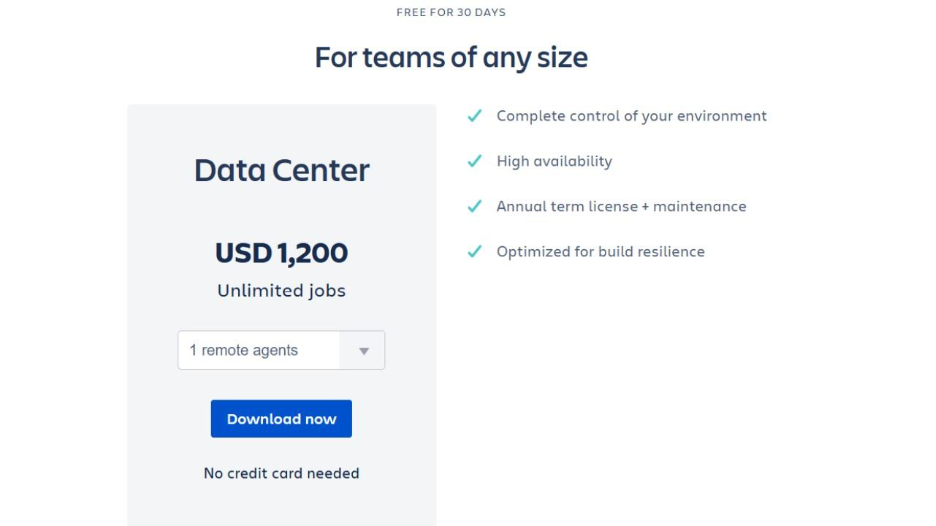Click checkmark beside Annual term license + maintenance

(x=475, y=206)
